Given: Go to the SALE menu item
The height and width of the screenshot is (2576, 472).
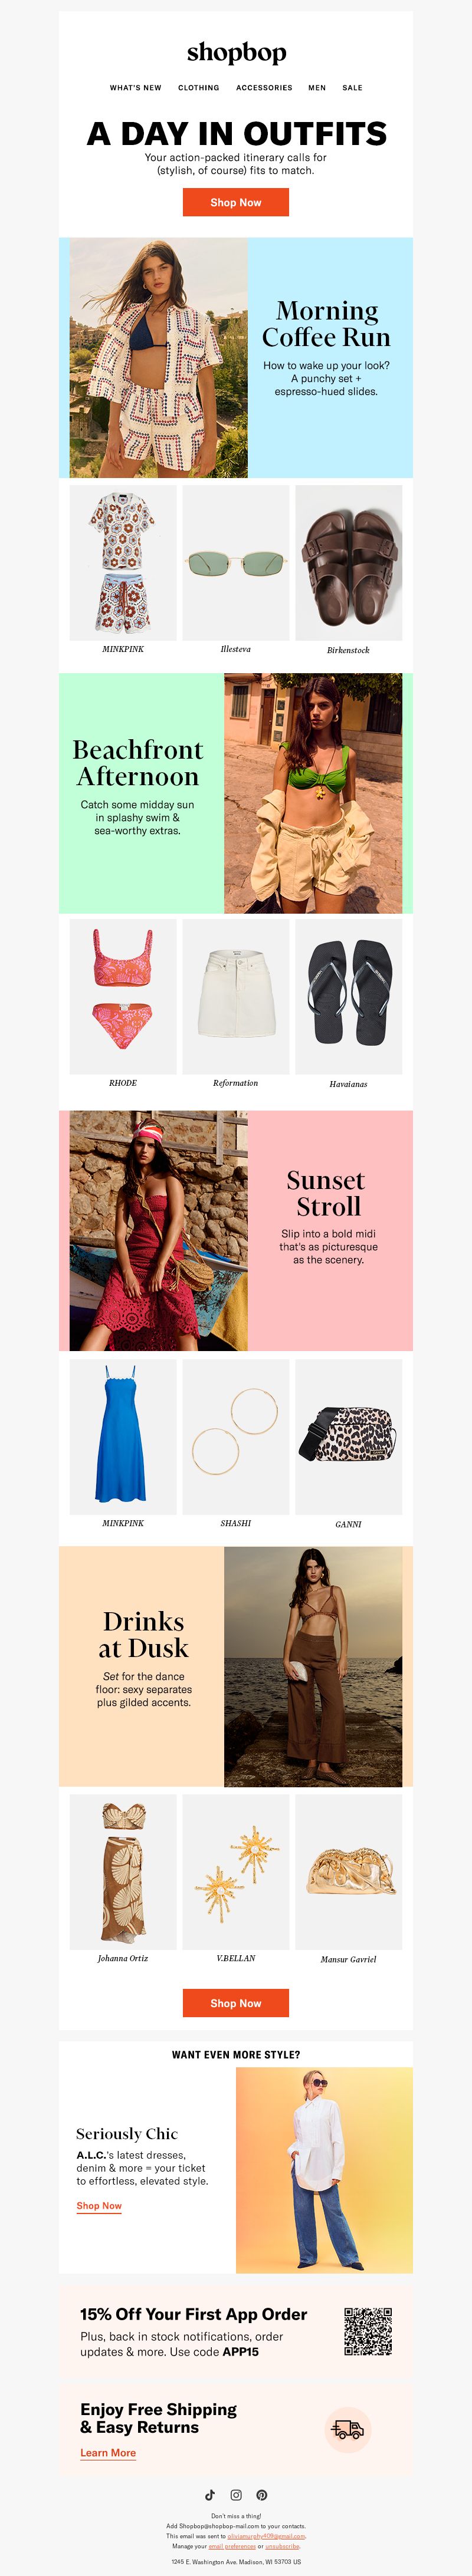Looking at the screenshot, I should pos(352,88).
